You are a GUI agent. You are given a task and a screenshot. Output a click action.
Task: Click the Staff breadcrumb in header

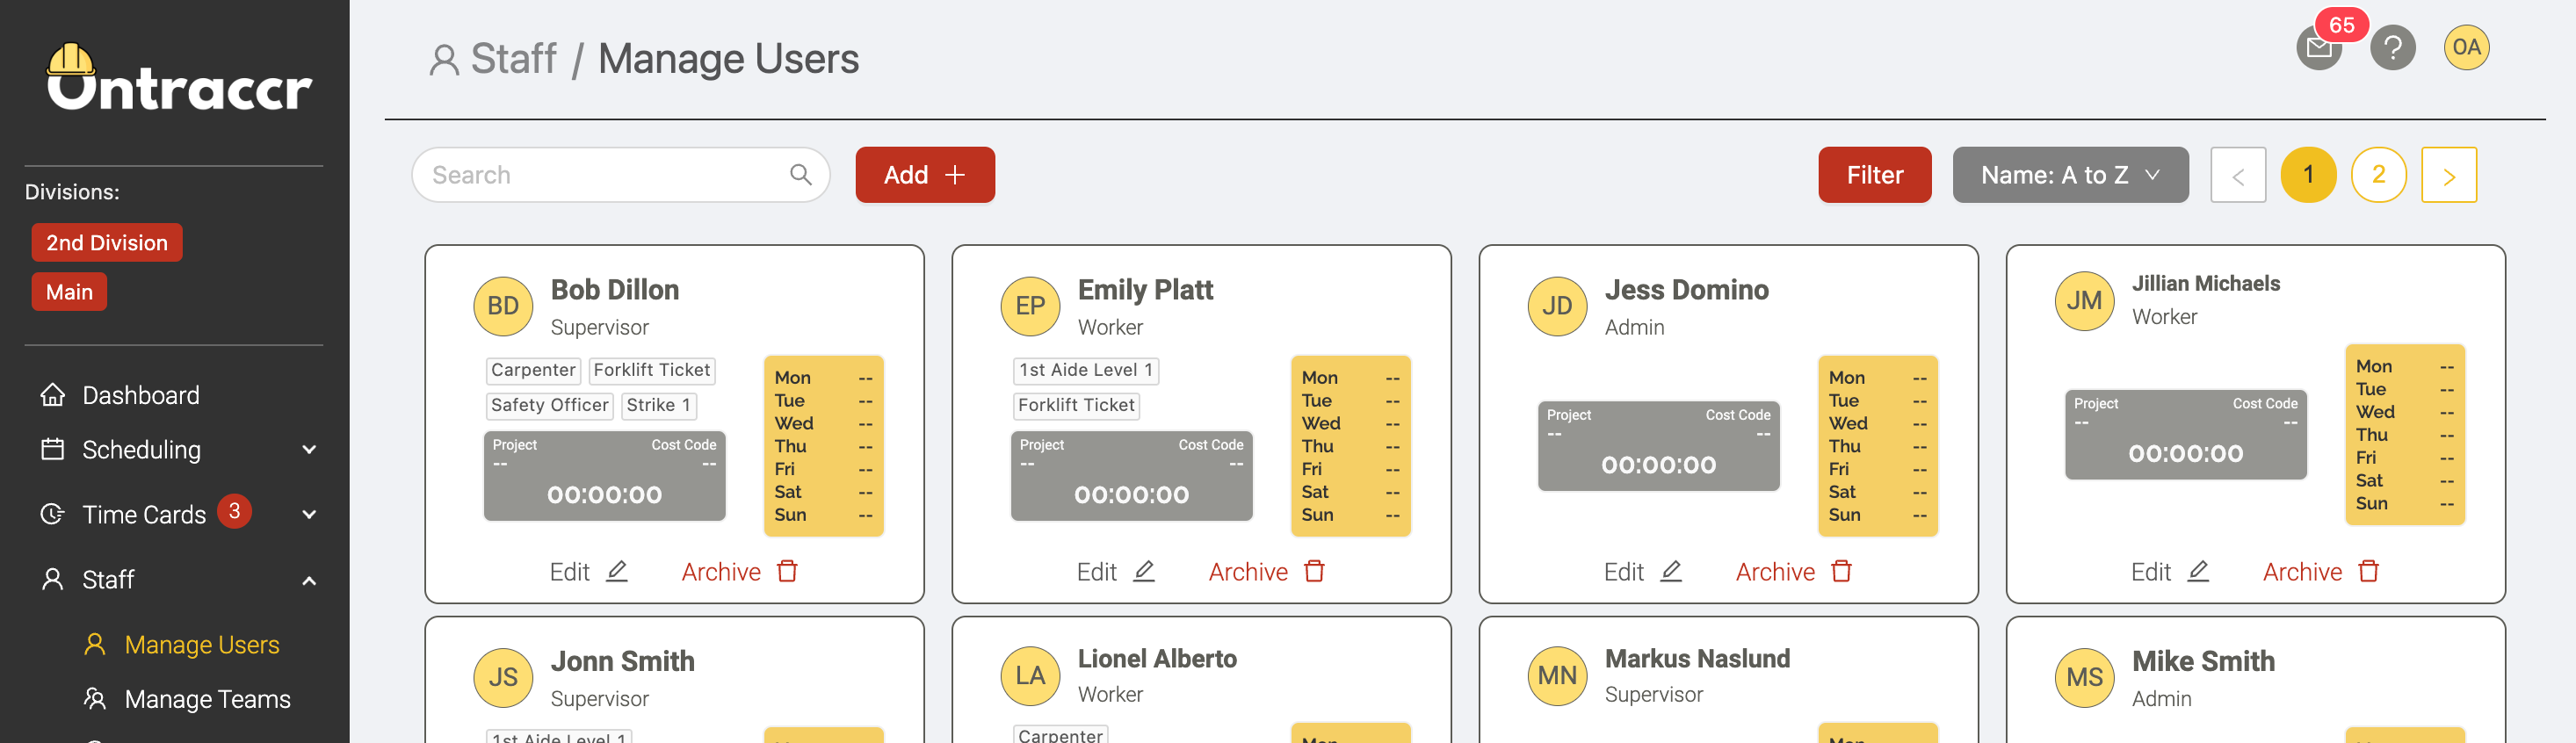coord(493,59)
